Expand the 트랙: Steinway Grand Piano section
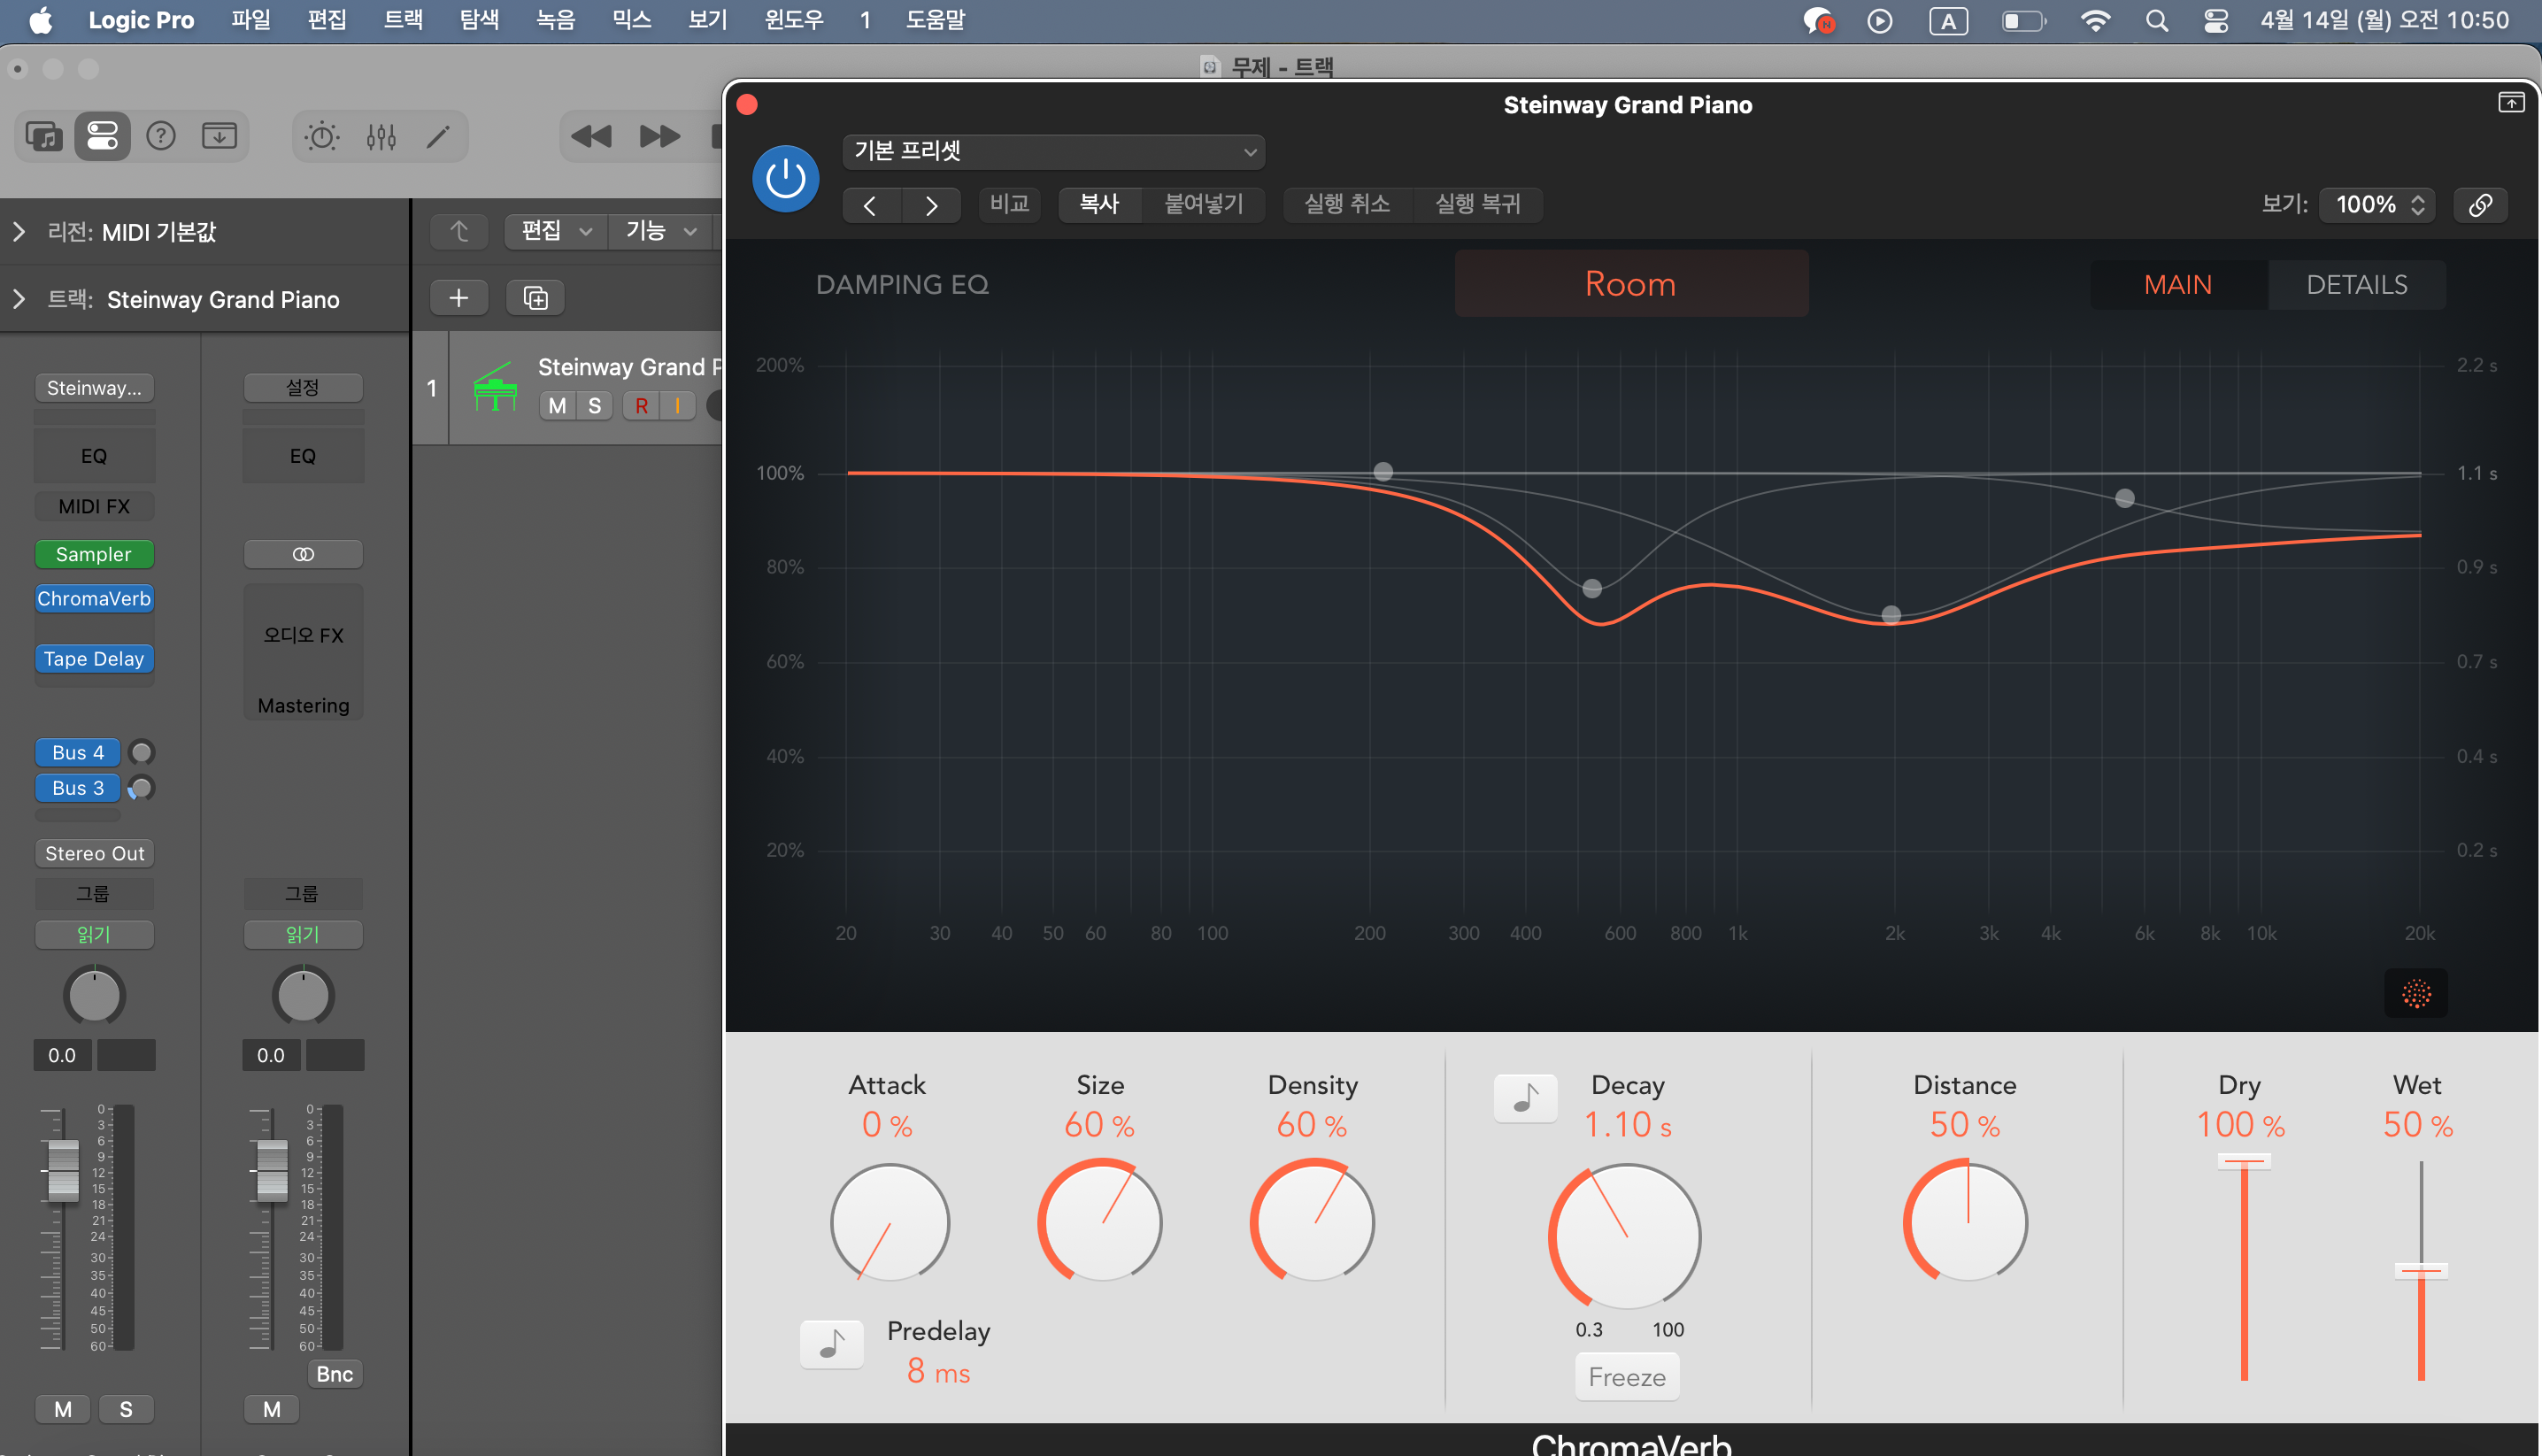This screenshot has height=1456, width=2542. pos(19,299)
